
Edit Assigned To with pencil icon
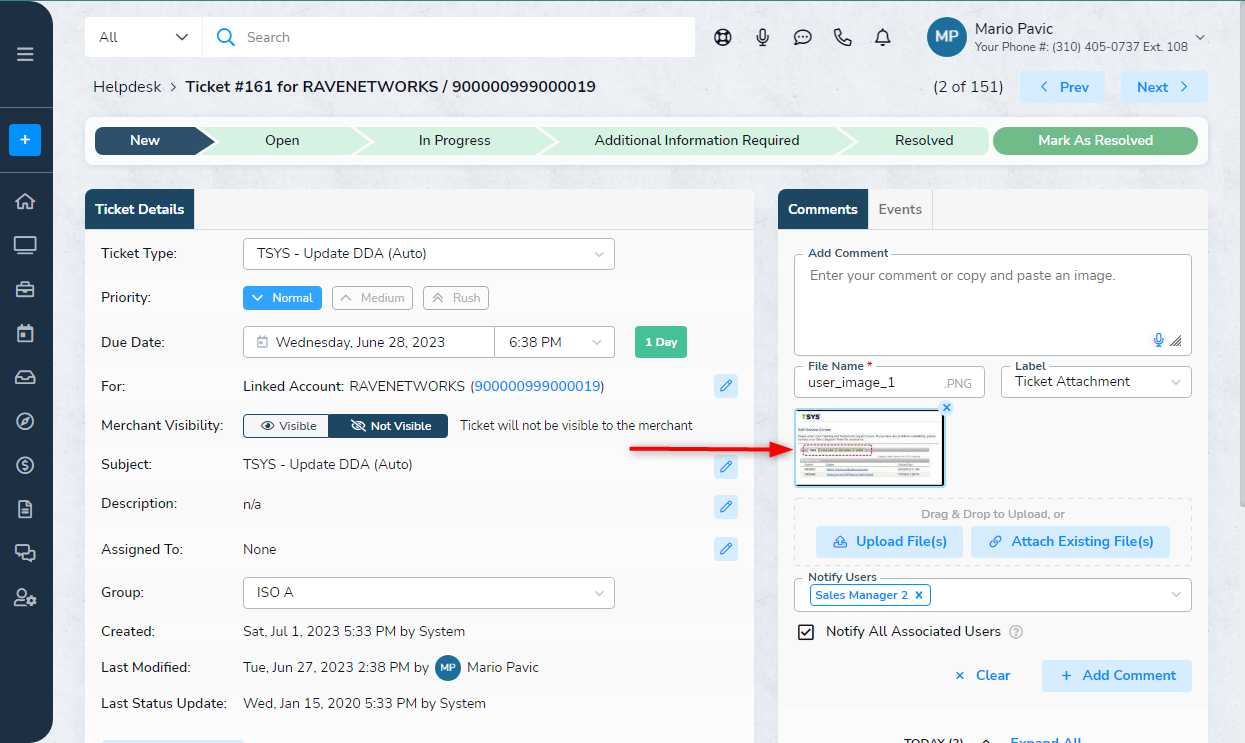tap(726, 548)
